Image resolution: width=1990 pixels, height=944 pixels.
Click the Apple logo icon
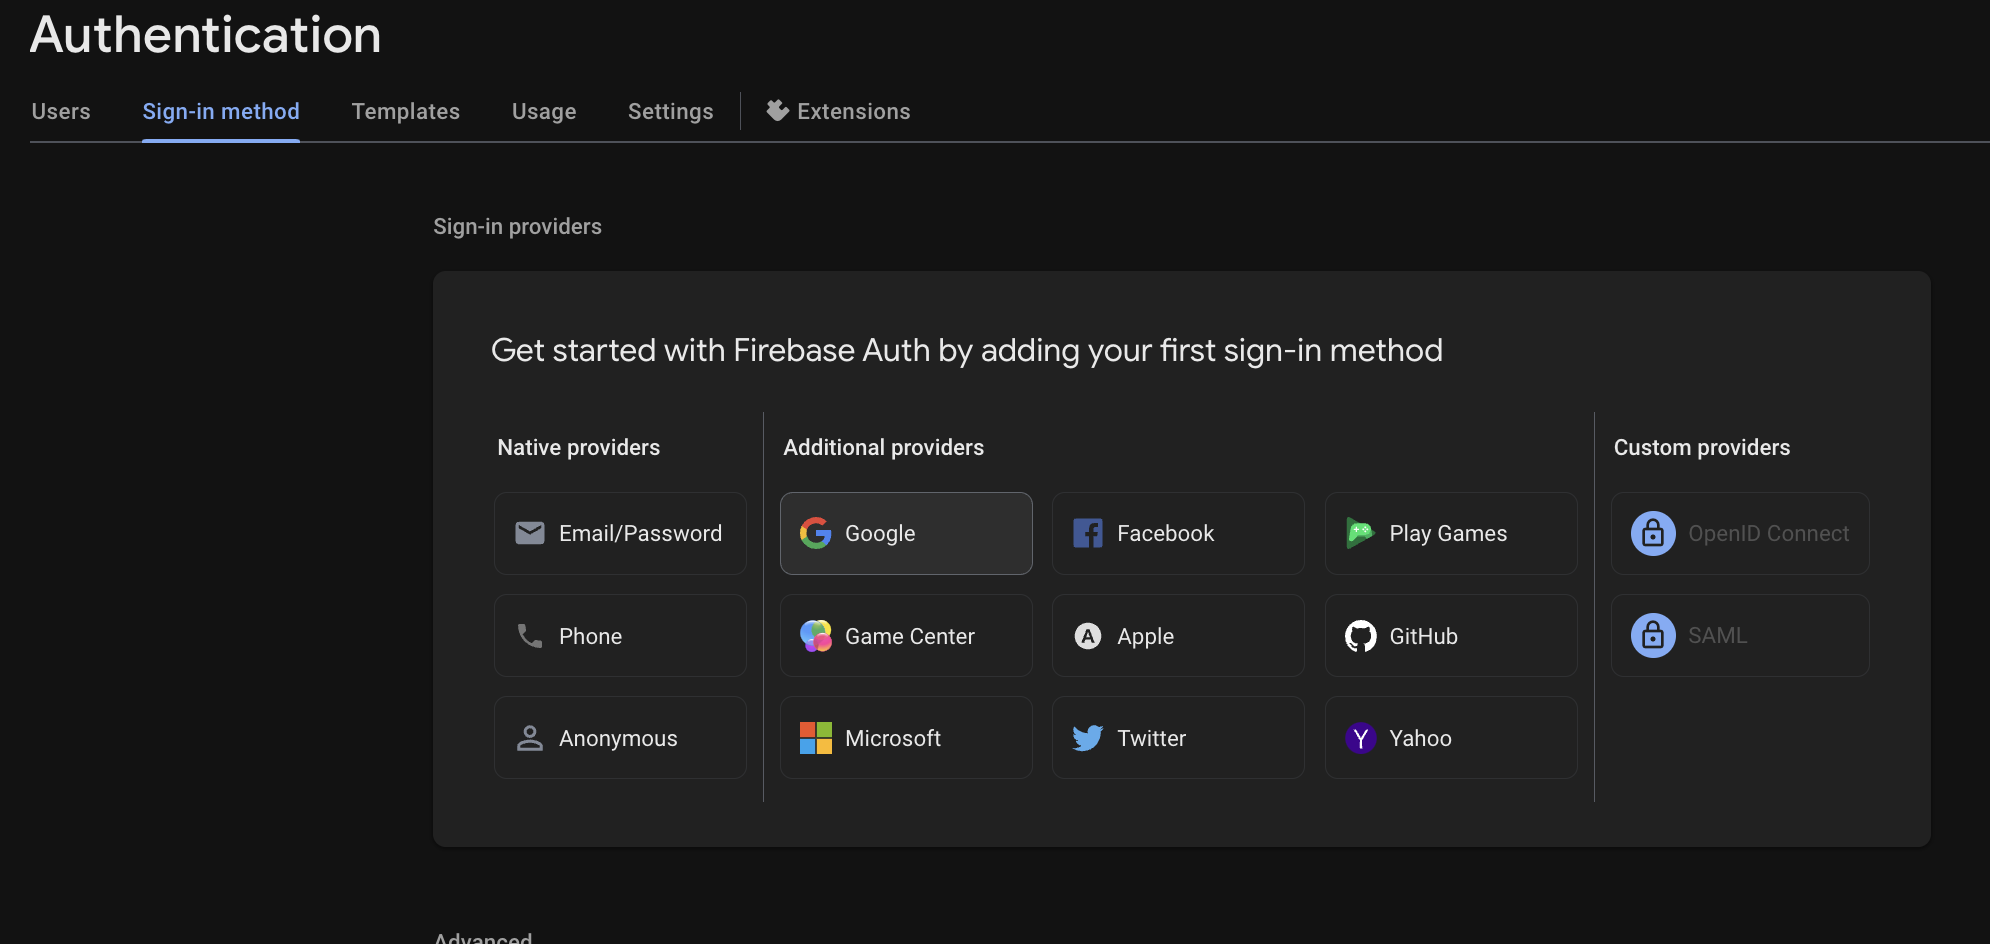pos(1088,636)
